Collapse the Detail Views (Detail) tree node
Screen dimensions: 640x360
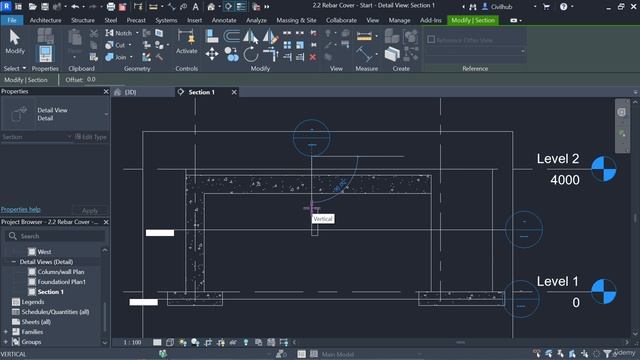(13, 262)
